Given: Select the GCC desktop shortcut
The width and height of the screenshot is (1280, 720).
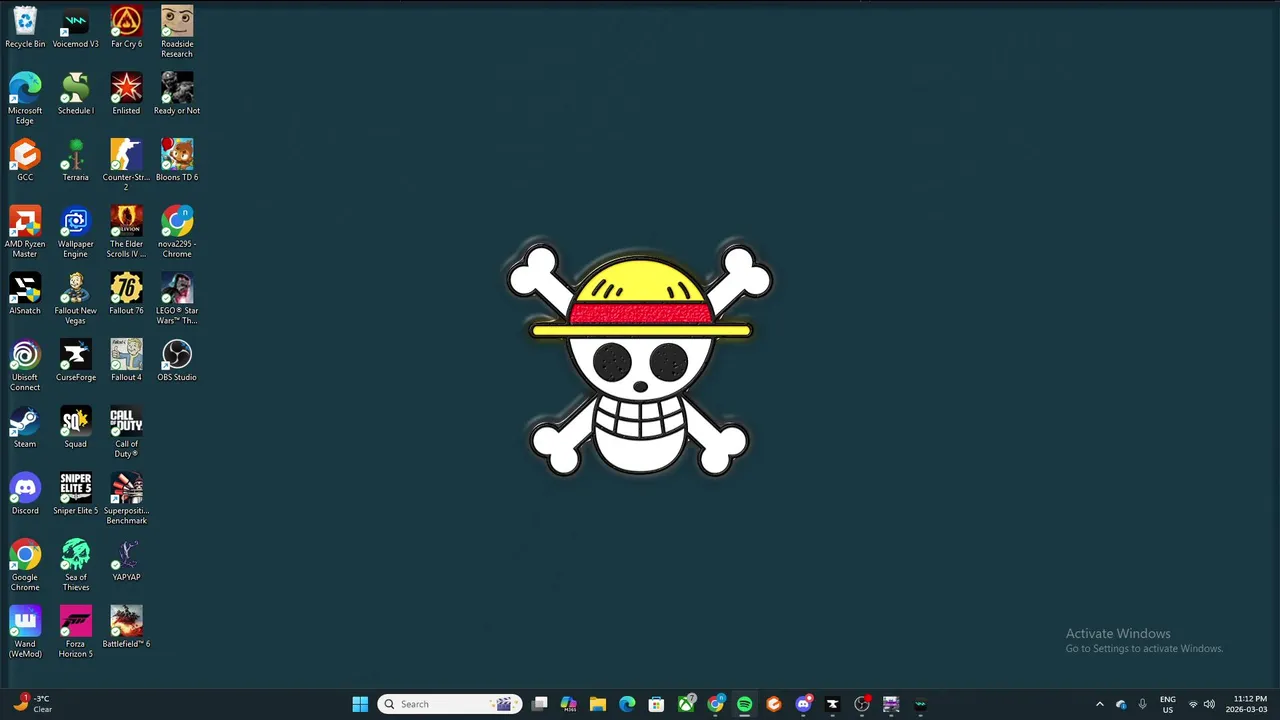Looking at the screenshot, I should (x=25, y=161).
